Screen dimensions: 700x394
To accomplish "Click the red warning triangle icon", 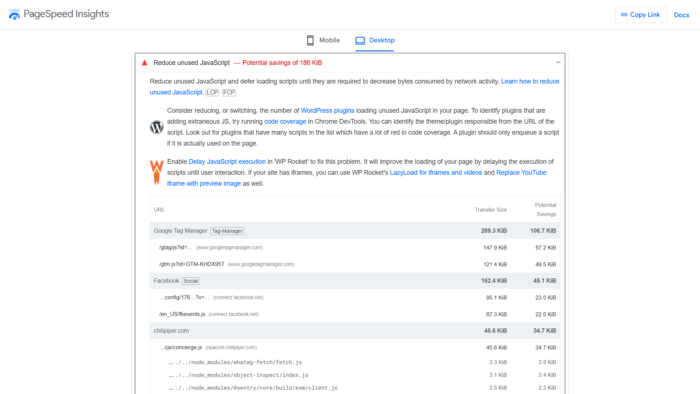I will tap(144, 63).
